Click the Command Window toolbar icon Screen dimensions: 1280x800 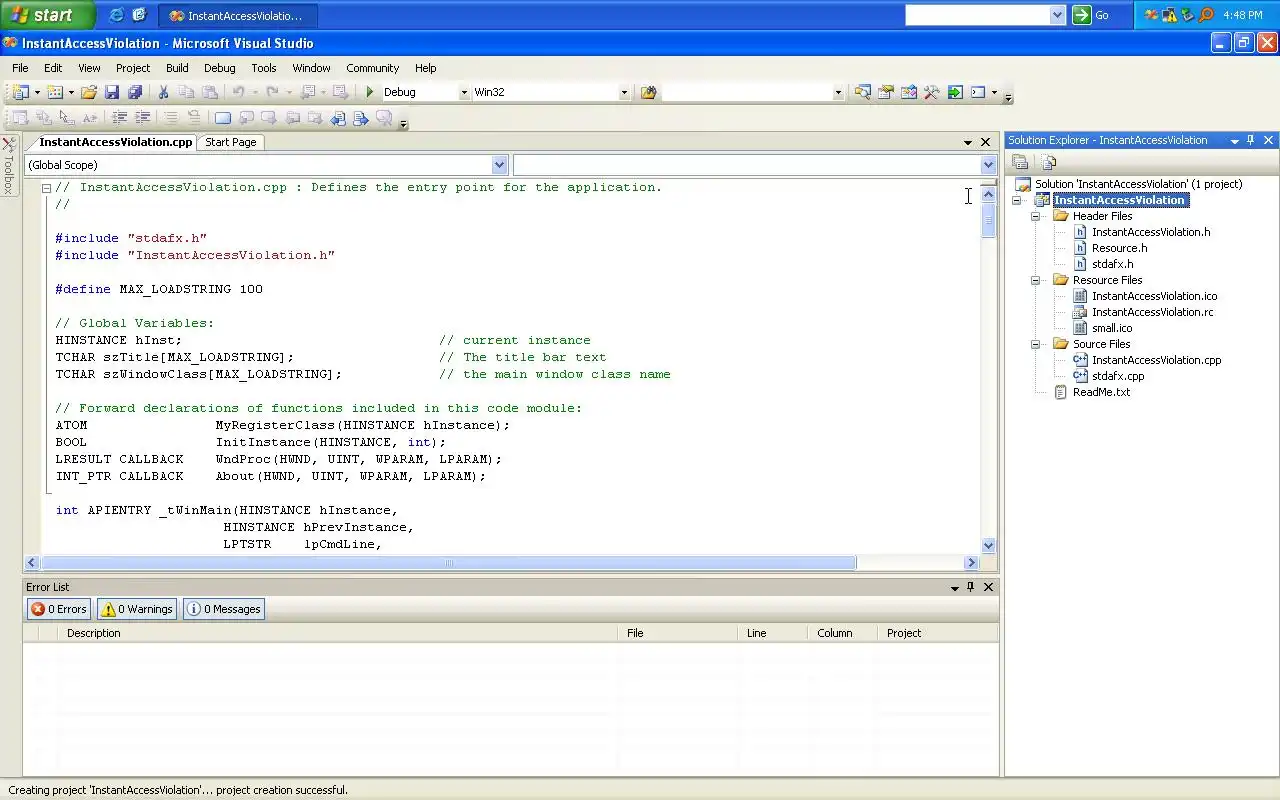click(978, 92)
